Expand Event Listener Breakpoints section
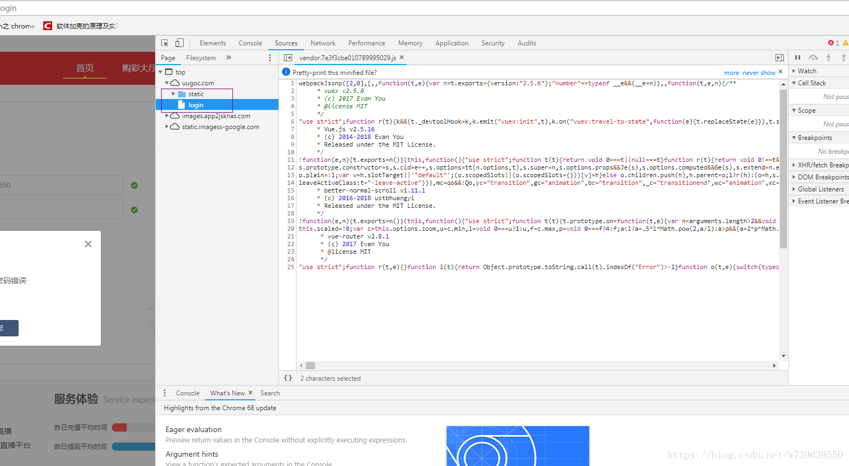The height and width of the screenshot is (466, 849). (x=819, y=201)
